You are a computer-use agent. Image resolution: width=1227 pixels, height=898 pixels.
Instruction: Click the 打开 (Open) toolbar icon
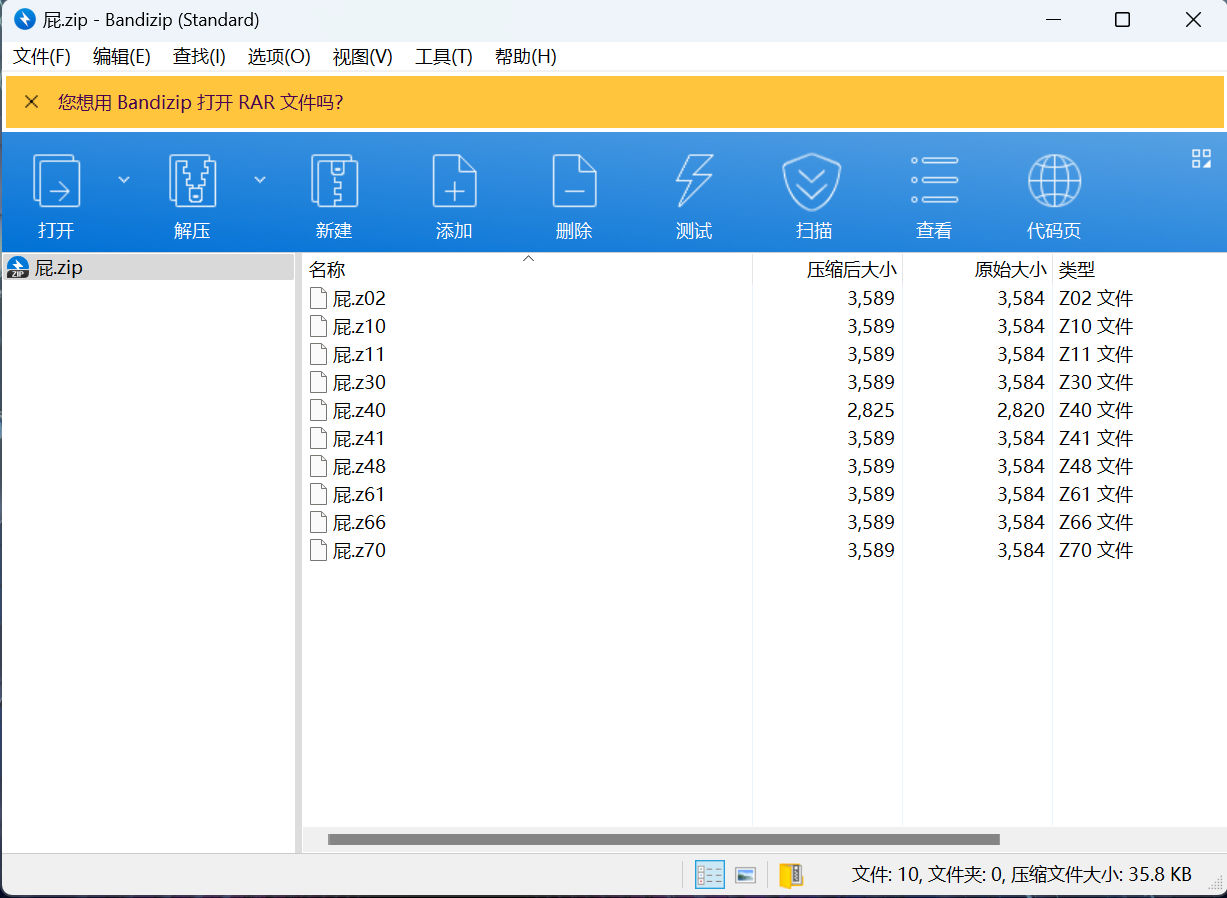tap(56, 181)
